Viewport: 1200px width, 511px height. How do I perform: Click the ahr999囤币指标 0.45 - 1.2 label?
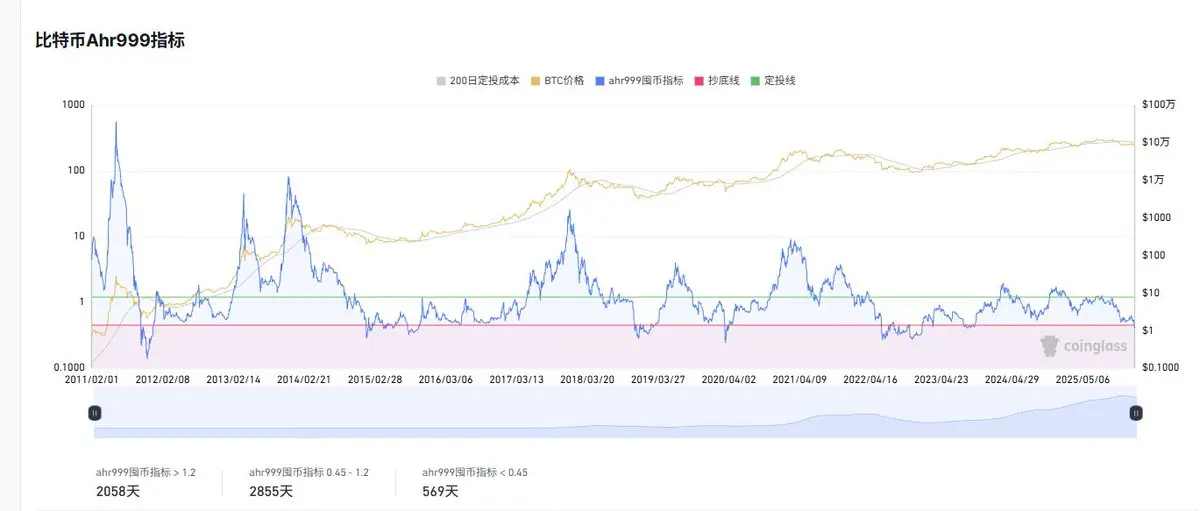click(309, 472)
